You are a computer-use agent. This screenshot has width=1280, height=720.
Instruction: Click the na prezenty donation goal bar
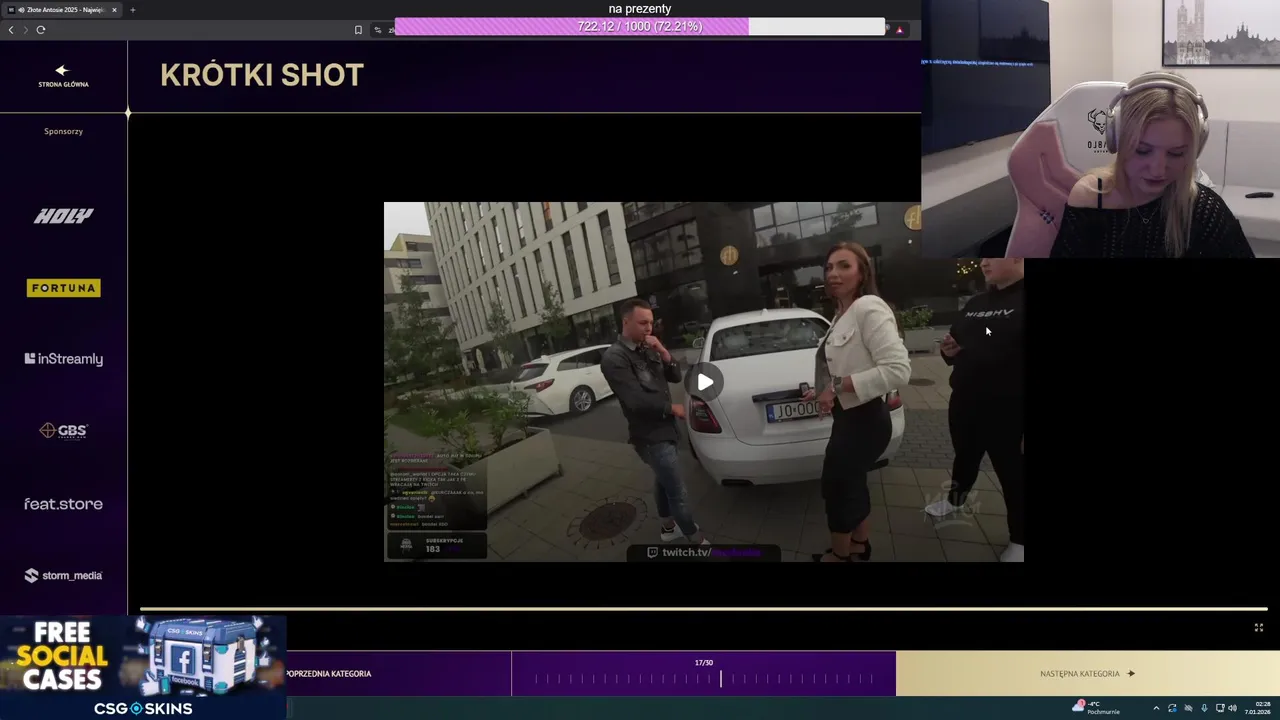point(640,27)
